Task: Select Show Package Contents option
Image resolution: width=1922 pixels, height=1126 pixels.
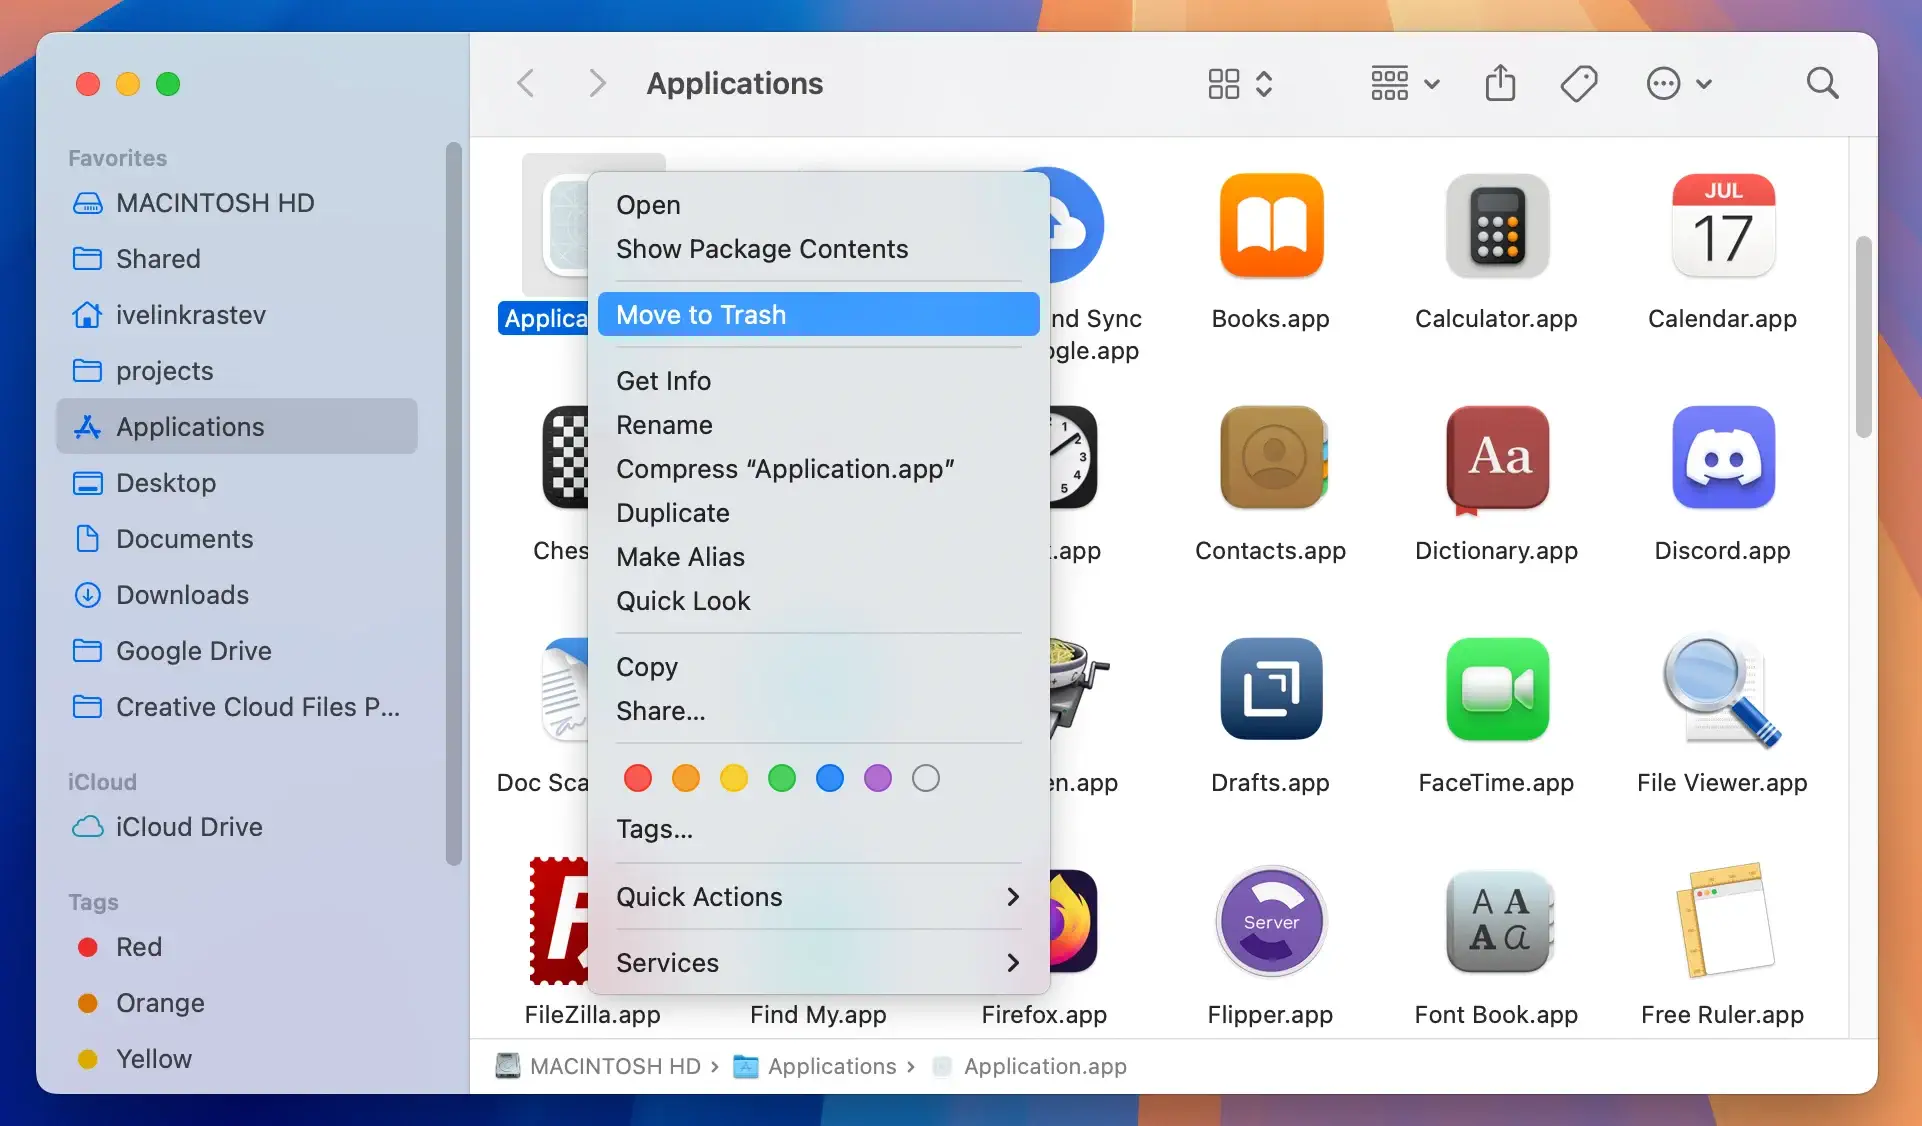Action: click(761, 248)
